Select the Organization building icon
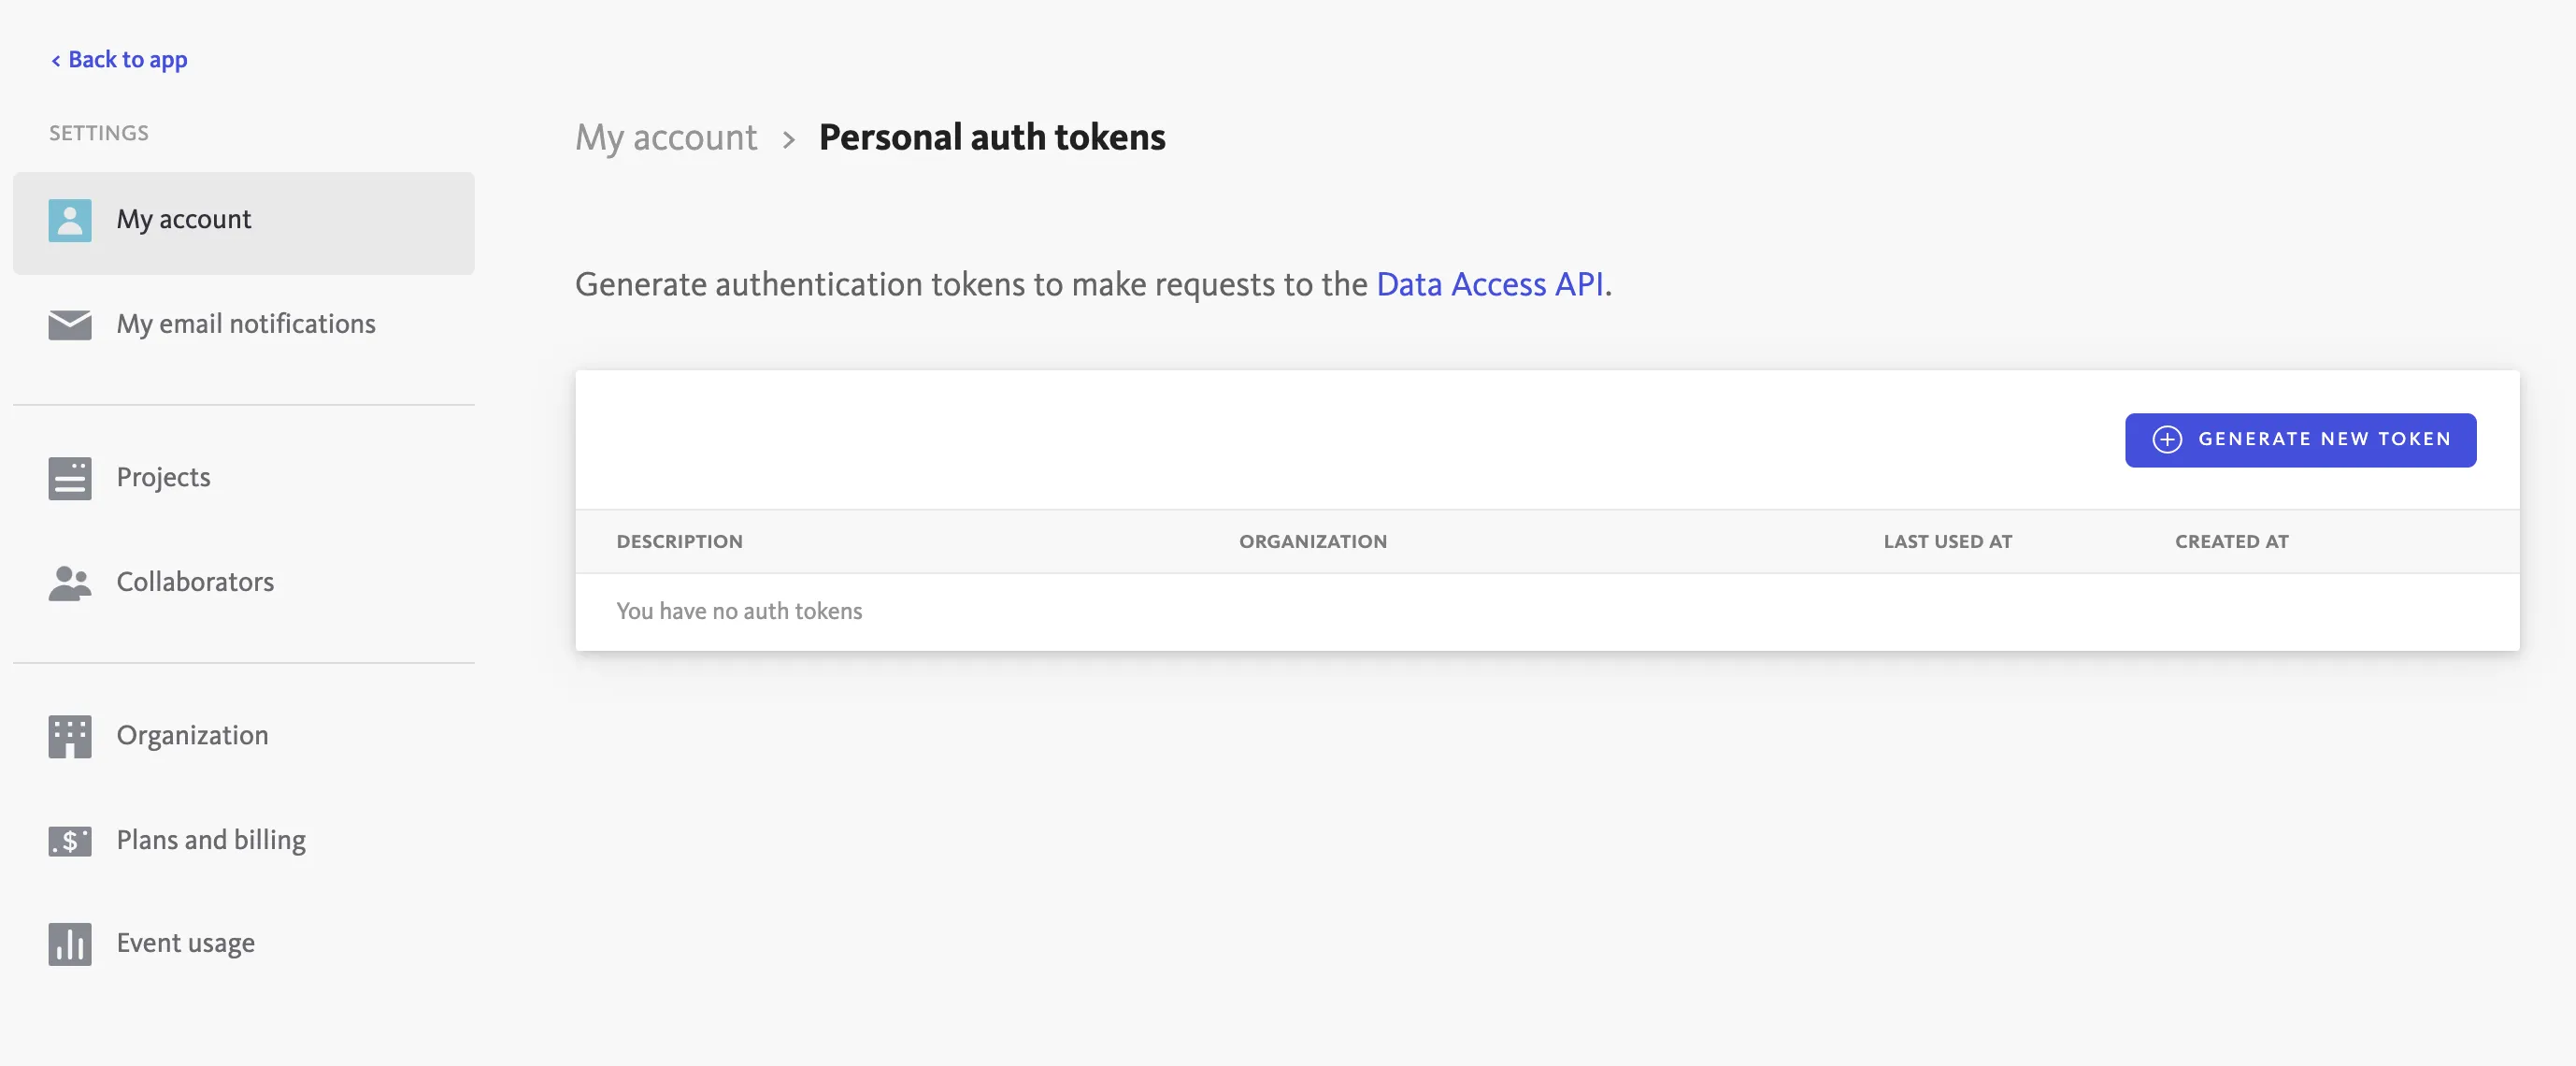 (69, 736)
